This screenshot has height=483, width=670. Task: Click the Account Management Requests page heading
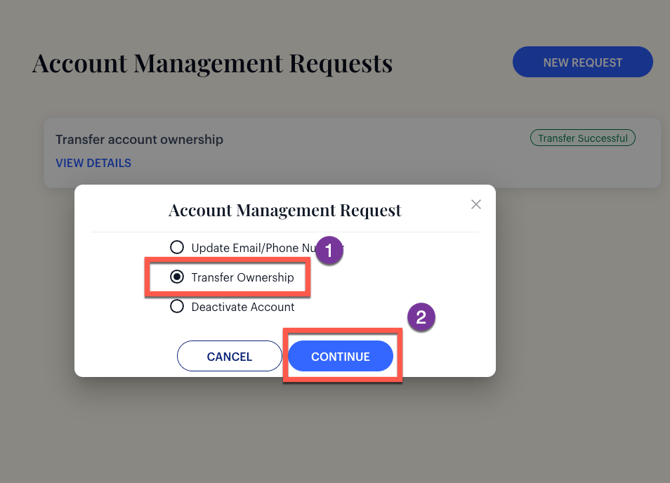coord(212,64)
